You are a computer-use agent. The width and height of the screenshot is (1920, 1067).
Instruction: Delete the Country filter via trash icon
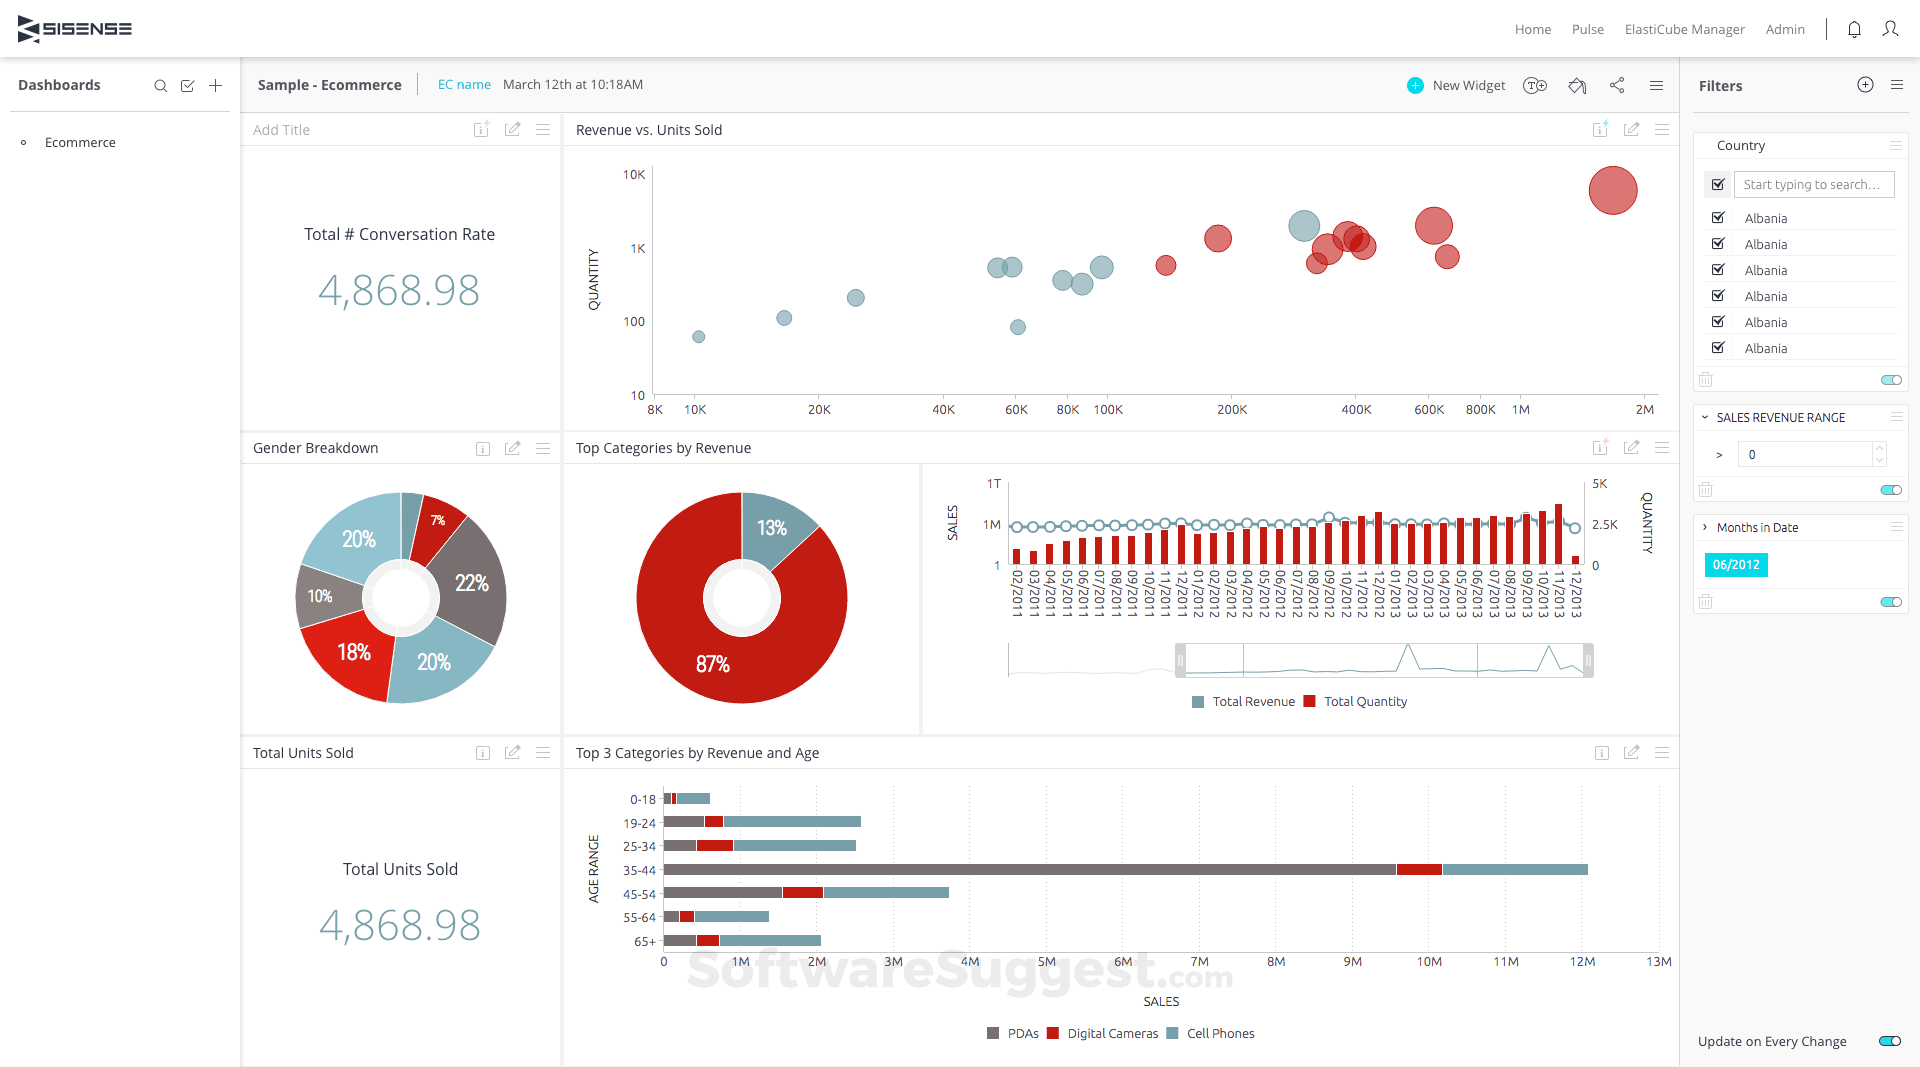point(1706,379)
